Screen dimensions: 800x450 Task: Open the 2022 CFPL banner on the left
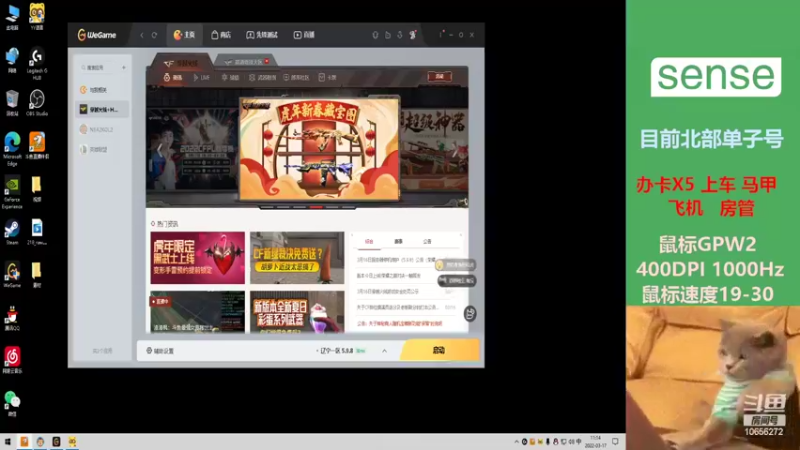(193, 149)
